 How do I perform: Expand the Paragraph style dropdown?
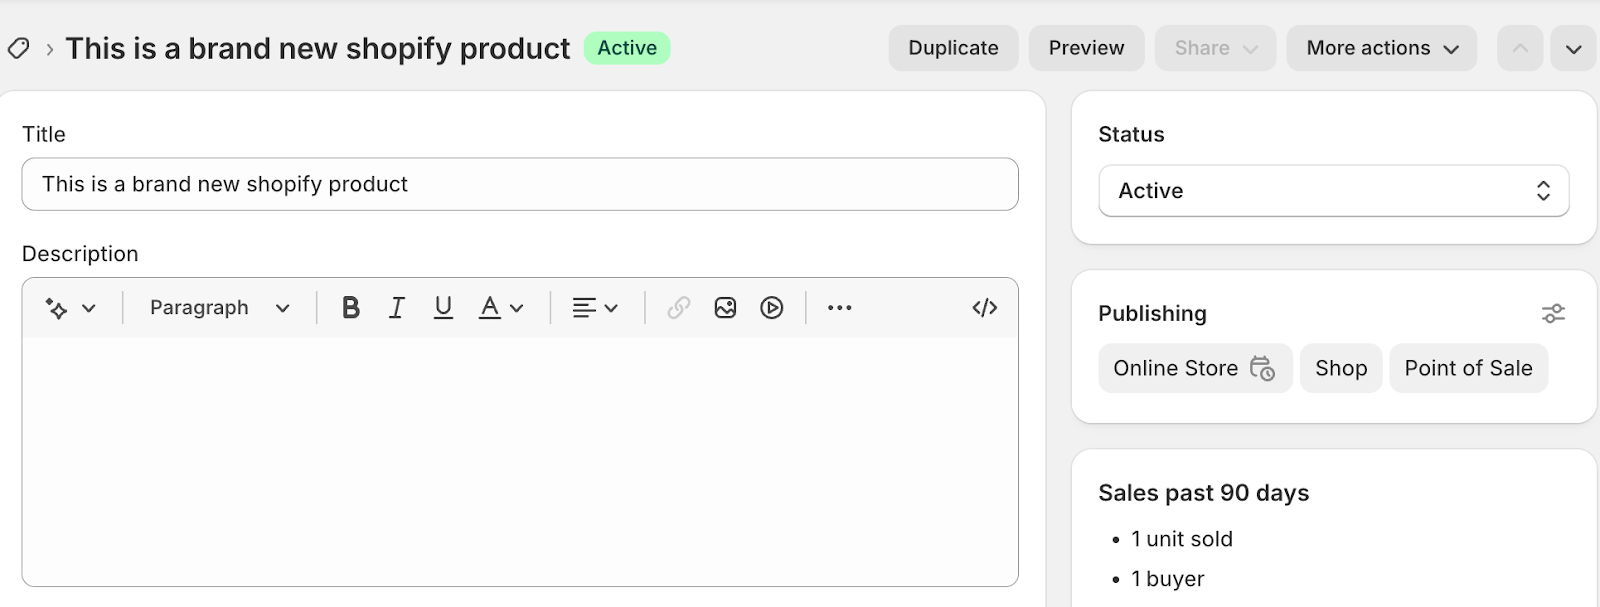219,308
